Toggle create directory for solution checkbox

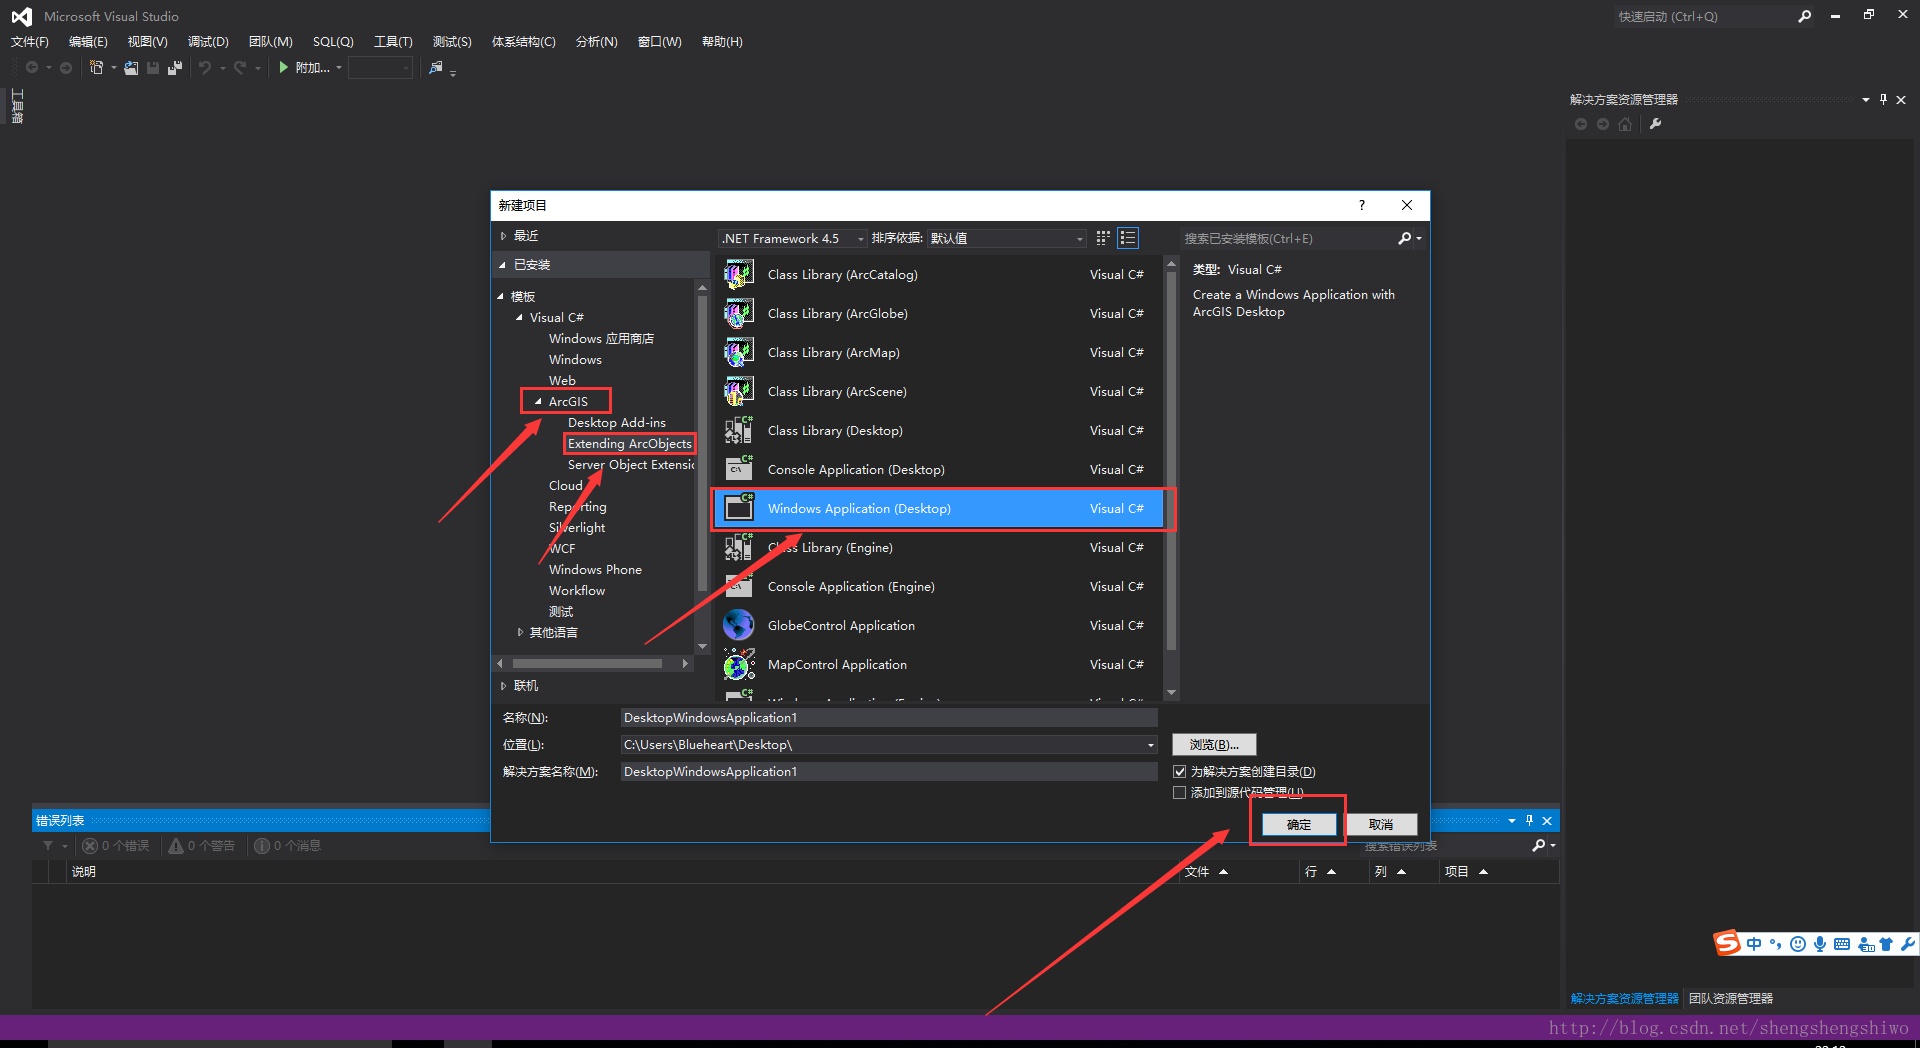pos(1179,771)
